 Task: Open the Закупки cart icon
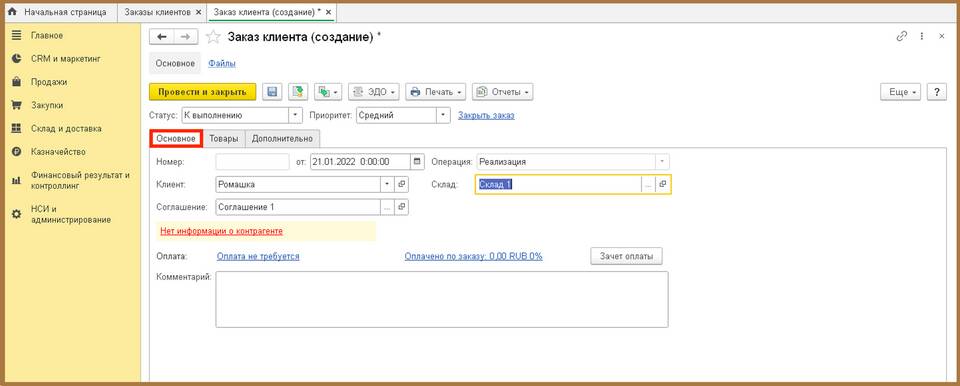(x=17, y=105)
